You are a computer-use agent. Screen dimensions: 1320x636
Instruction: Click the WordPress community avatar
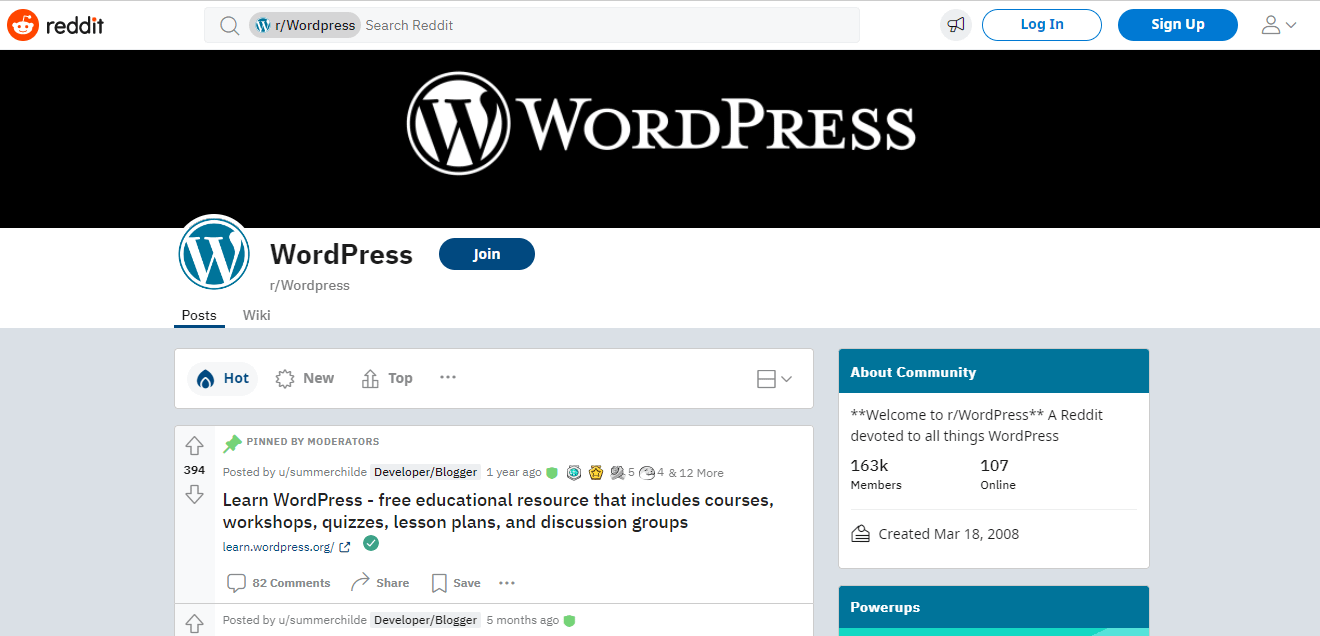pos(214,253)
